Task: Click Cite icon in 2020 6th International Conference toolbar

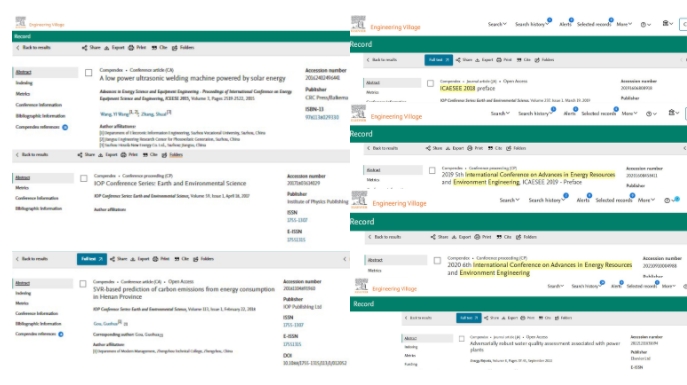Action: tap(499, 237)
